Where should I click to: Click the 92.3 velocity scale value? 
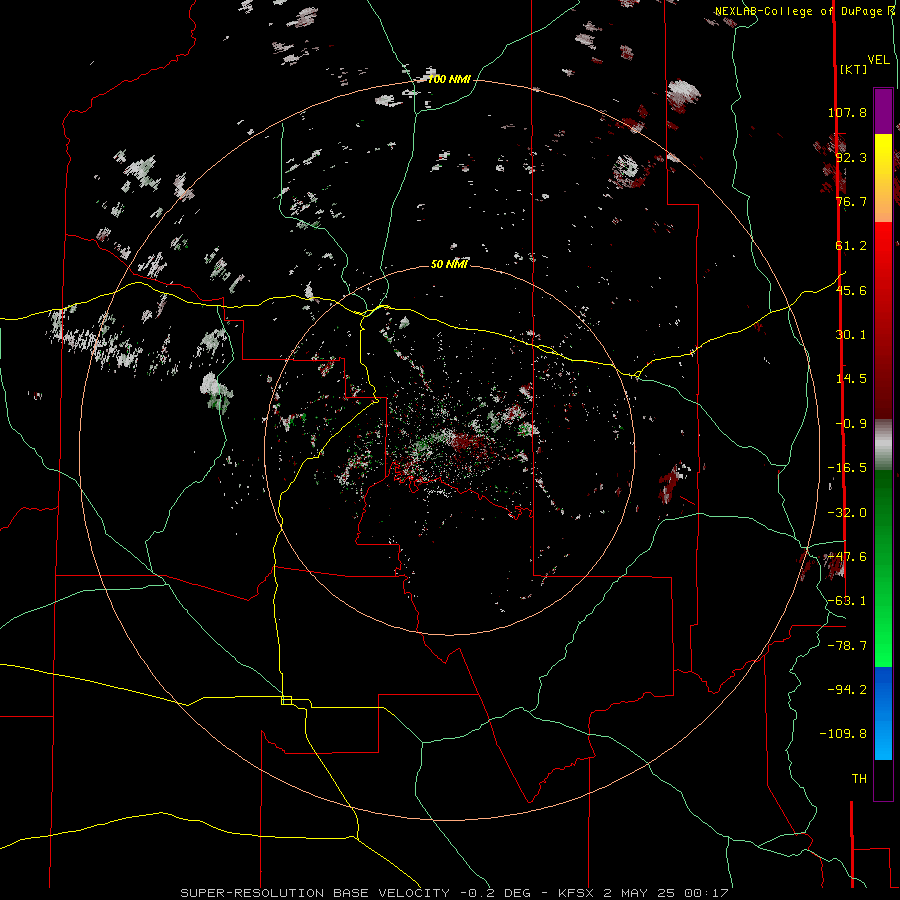tap(851, 157)
